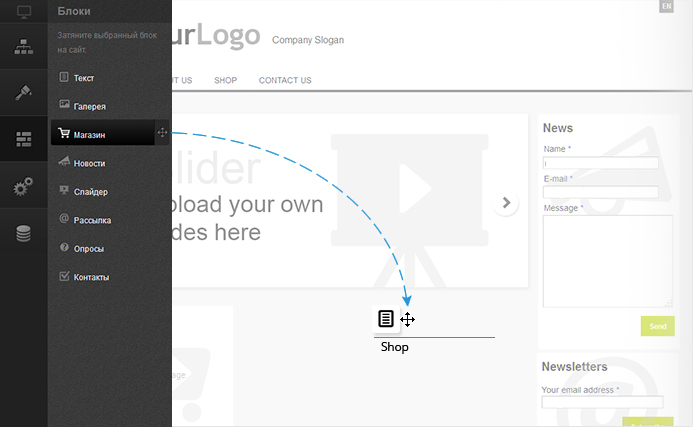This screenshot has height=427, width=693.
Task: Click the Shop label under drop line
Action: (395, 347)
